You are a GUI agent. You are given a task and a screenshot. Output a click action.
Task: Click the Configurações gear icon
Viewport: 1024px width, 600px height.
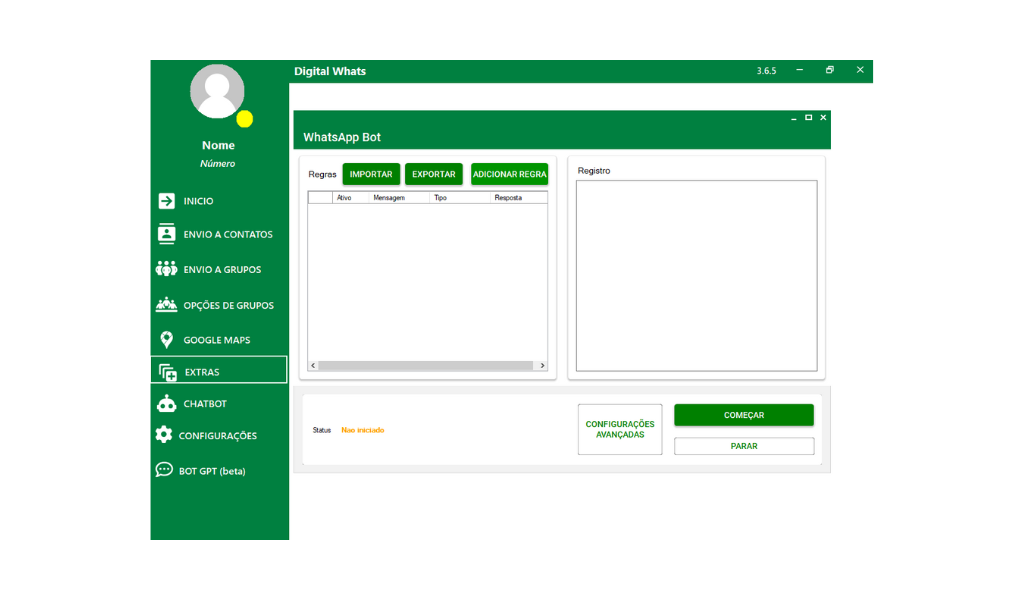[x=164, y=435]
